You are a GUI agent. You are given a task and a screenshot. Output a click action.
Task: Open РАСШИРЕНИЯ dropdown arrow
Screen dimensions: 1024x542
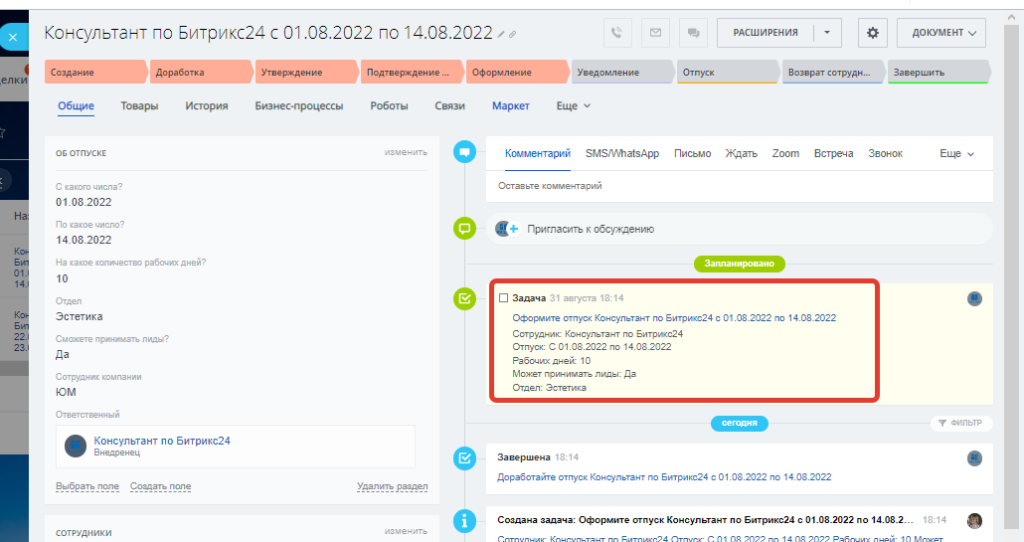827,33
